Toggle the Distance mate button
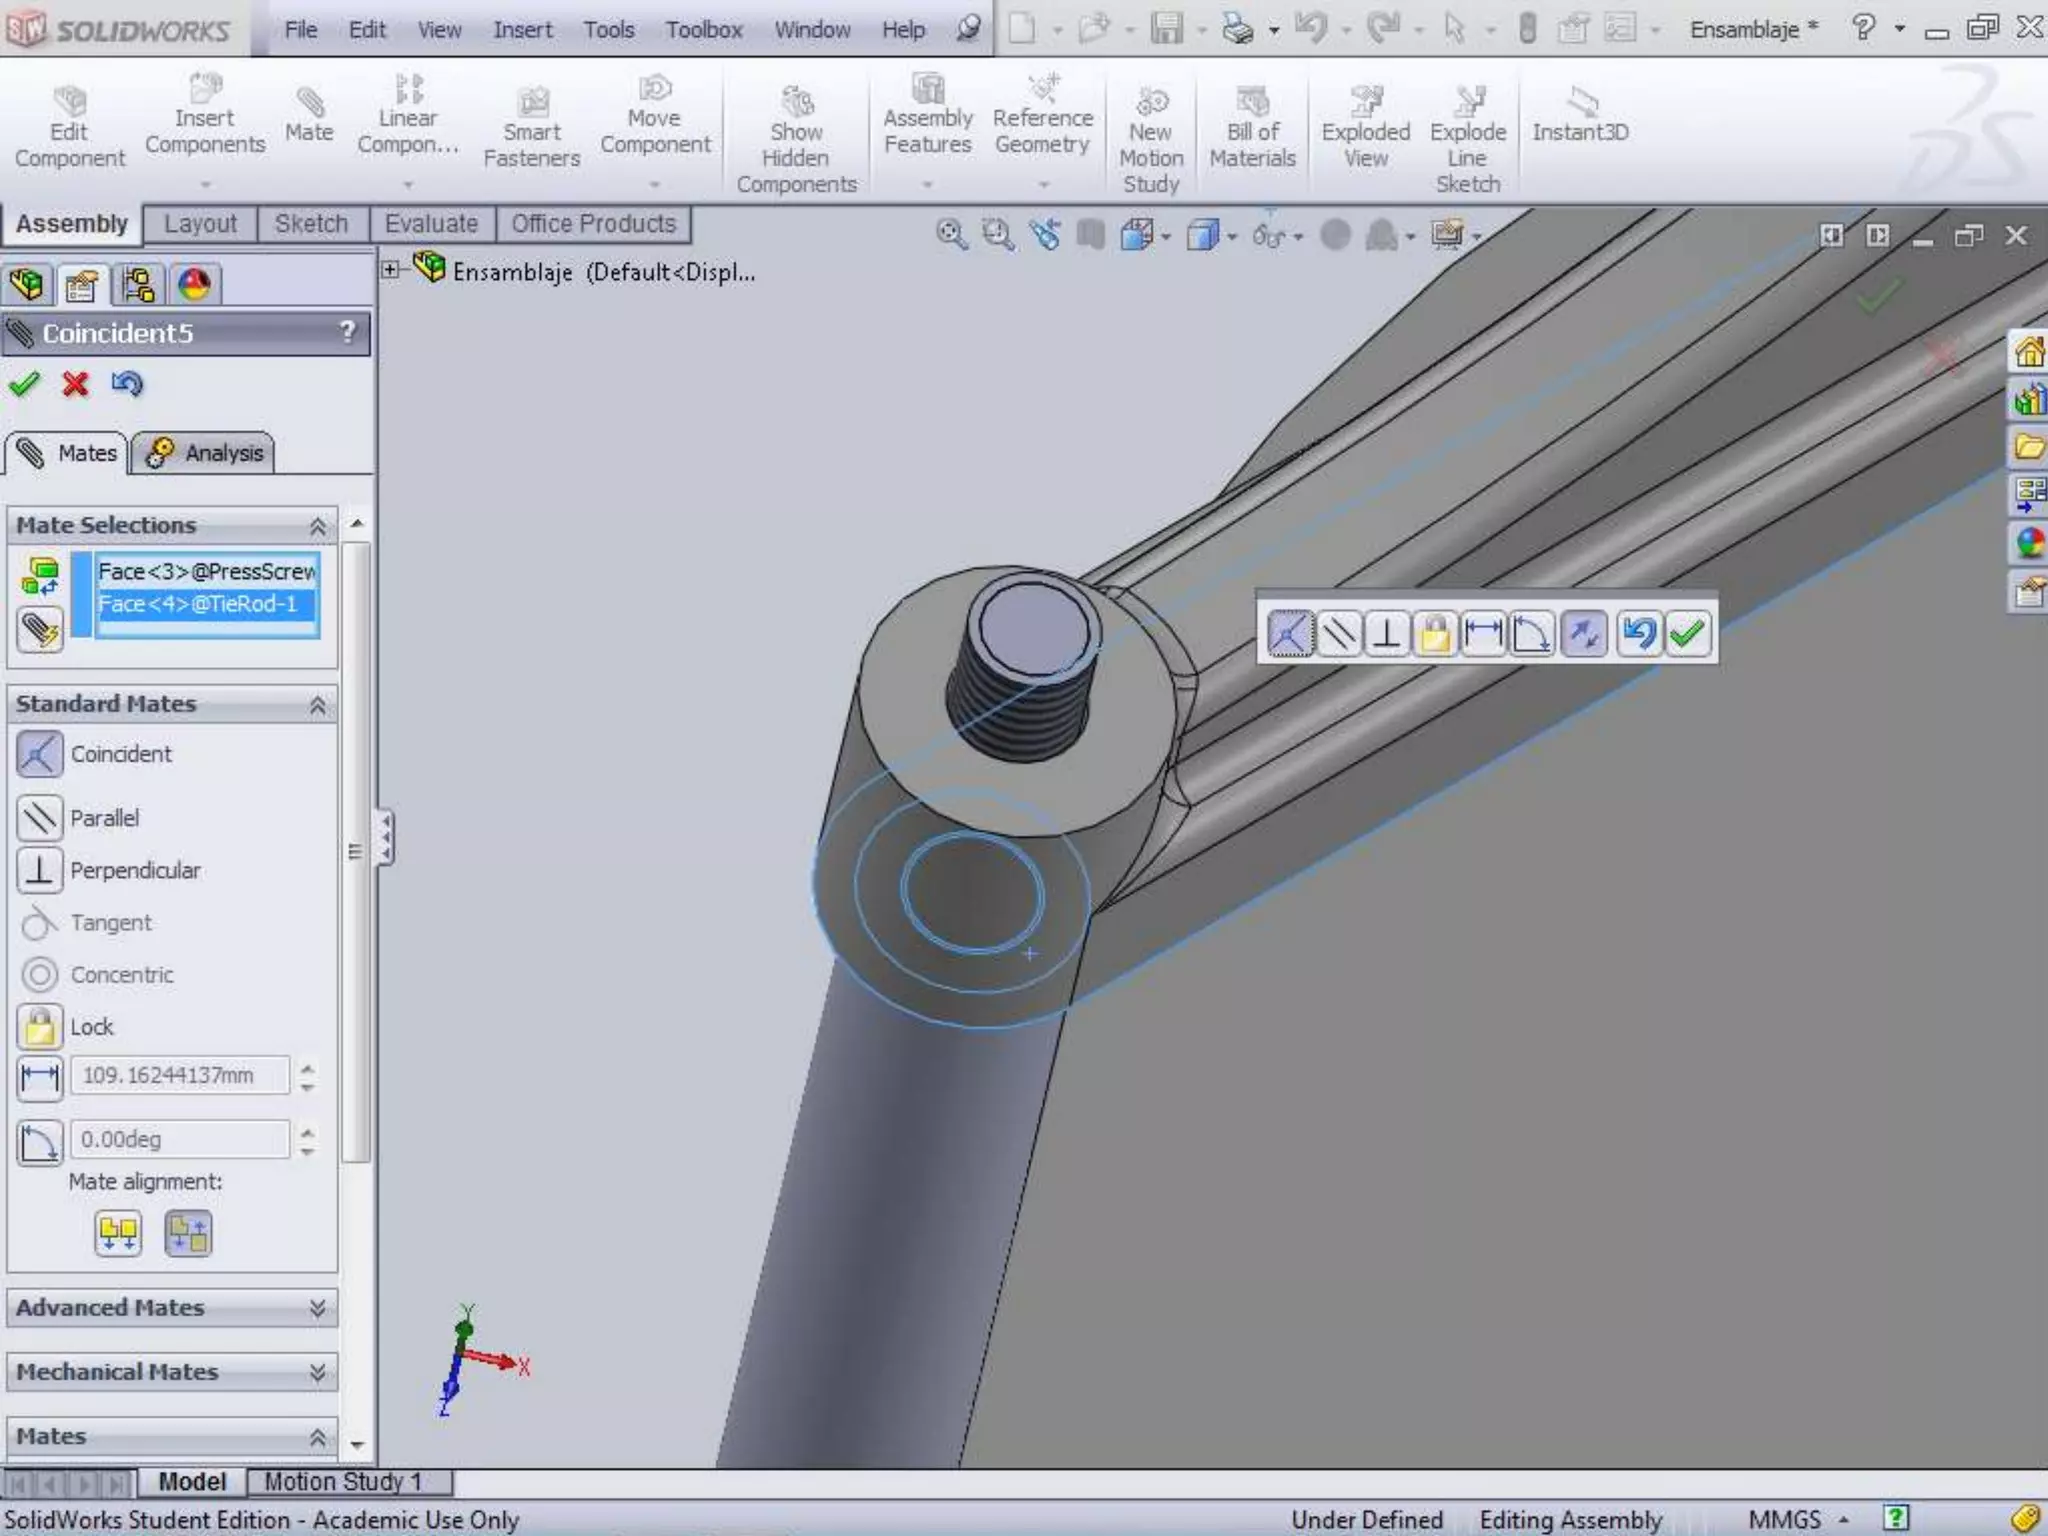Screen dimensions: 2048x1536 pos(40,1076)
